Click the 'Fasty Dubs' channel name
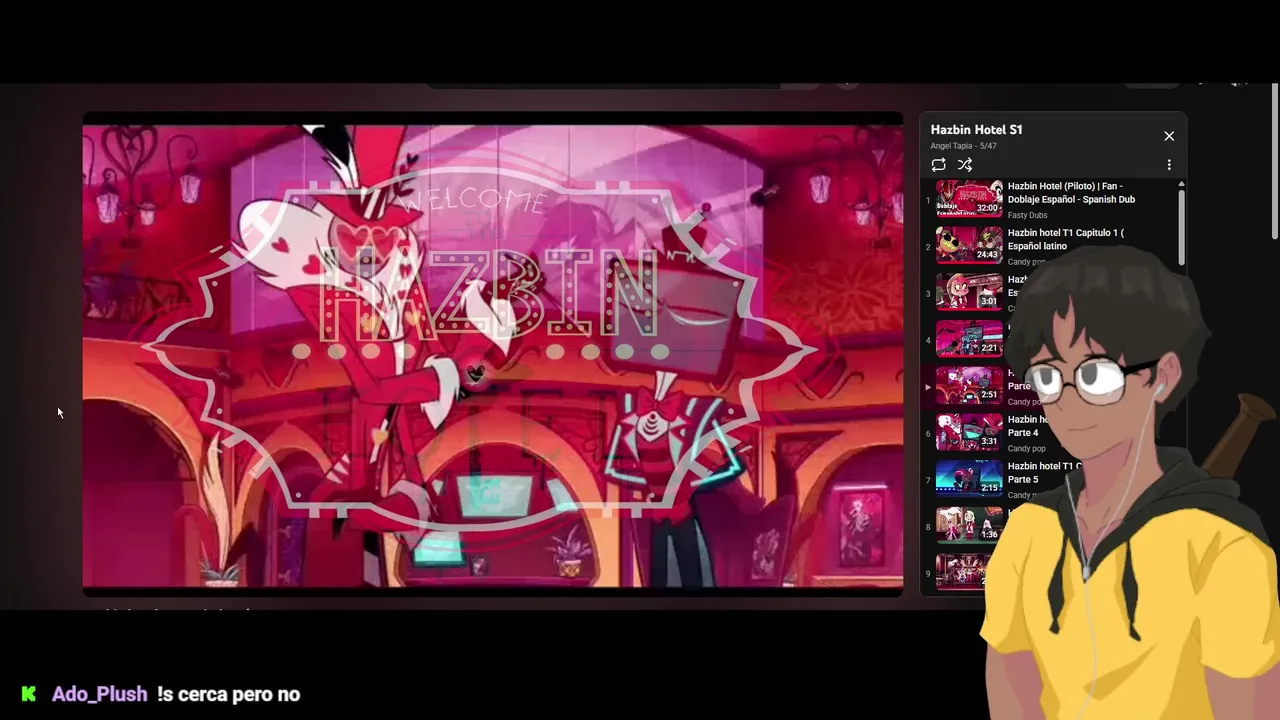 click(x=1027, y=215)
